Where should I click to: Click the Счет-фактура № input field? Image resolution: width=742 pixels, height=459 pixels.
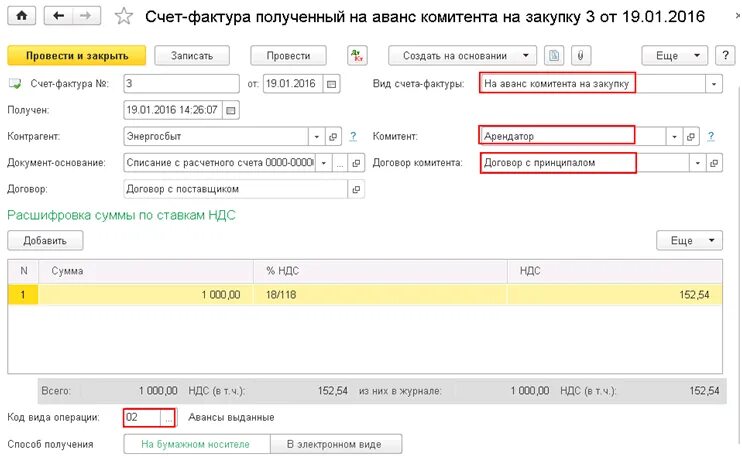pos(181,84)
